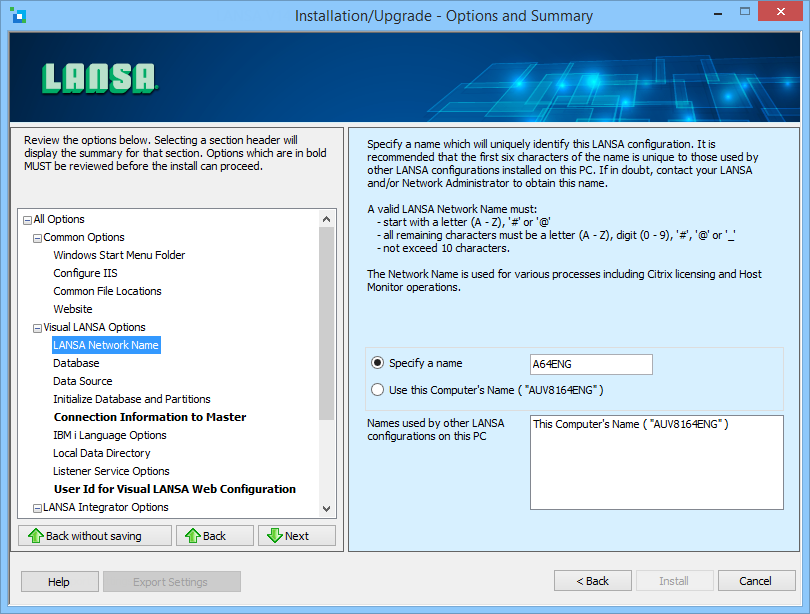The image size is (810, 614).
Task: Open the Help button
Action: [59, 581]
